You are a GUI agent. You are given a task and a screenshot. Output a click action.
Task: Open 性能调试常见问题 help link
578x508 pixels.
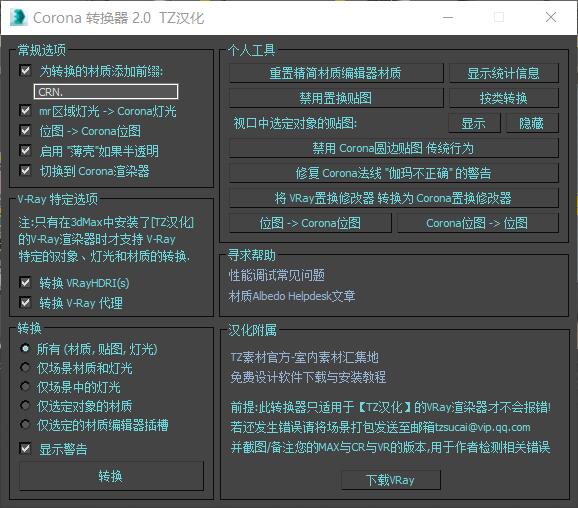(x=277, y=275)
